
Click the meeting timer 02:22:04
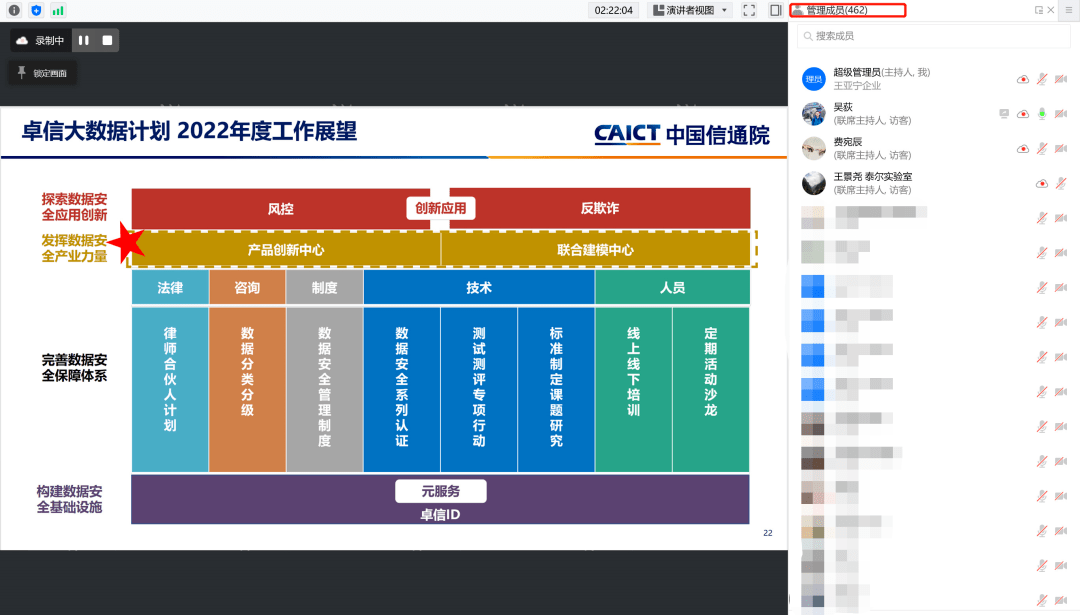(613, 10)
